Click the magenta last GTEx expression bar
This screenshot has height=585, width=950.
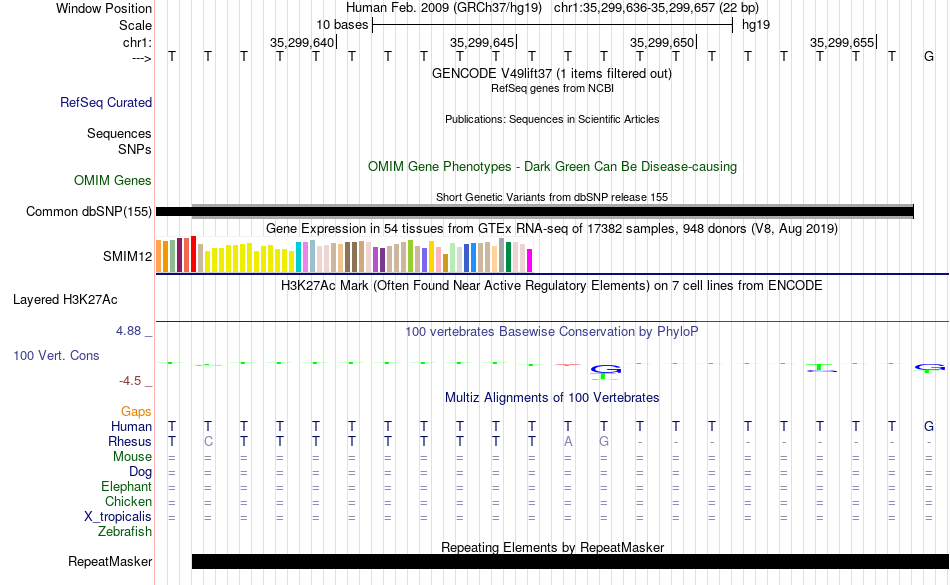(x=530, y=260)
